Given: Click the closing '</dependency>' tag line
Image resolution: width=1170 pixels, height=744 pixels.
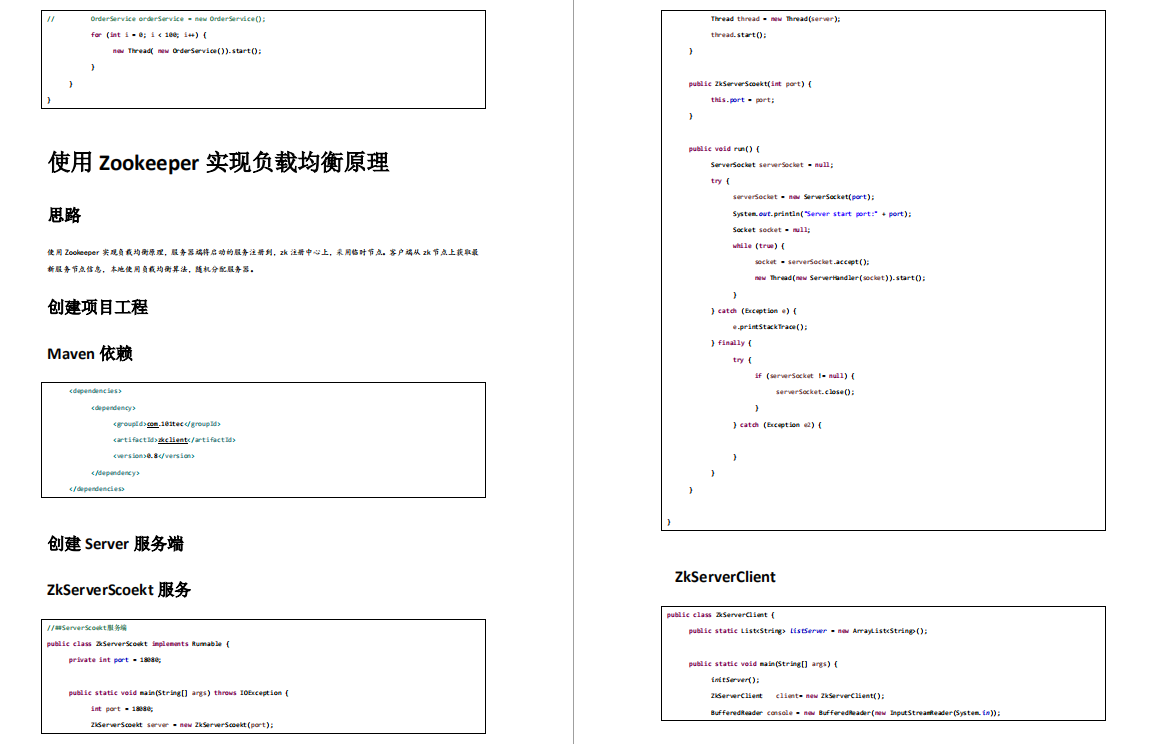Looking at the screenshot, I should pos(115,473).
